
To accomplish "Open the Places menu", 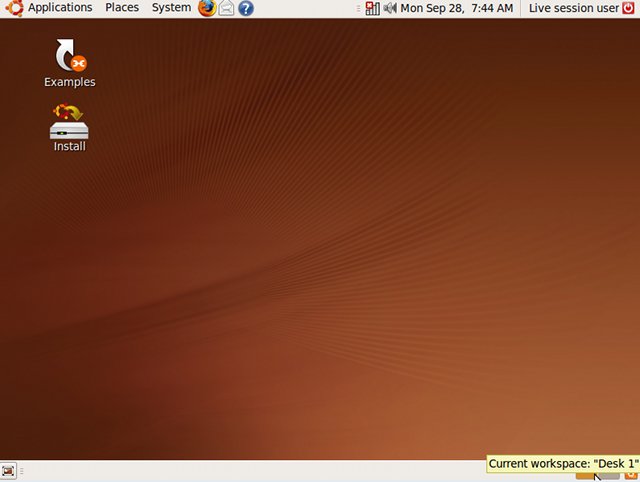I will [122, 8].
